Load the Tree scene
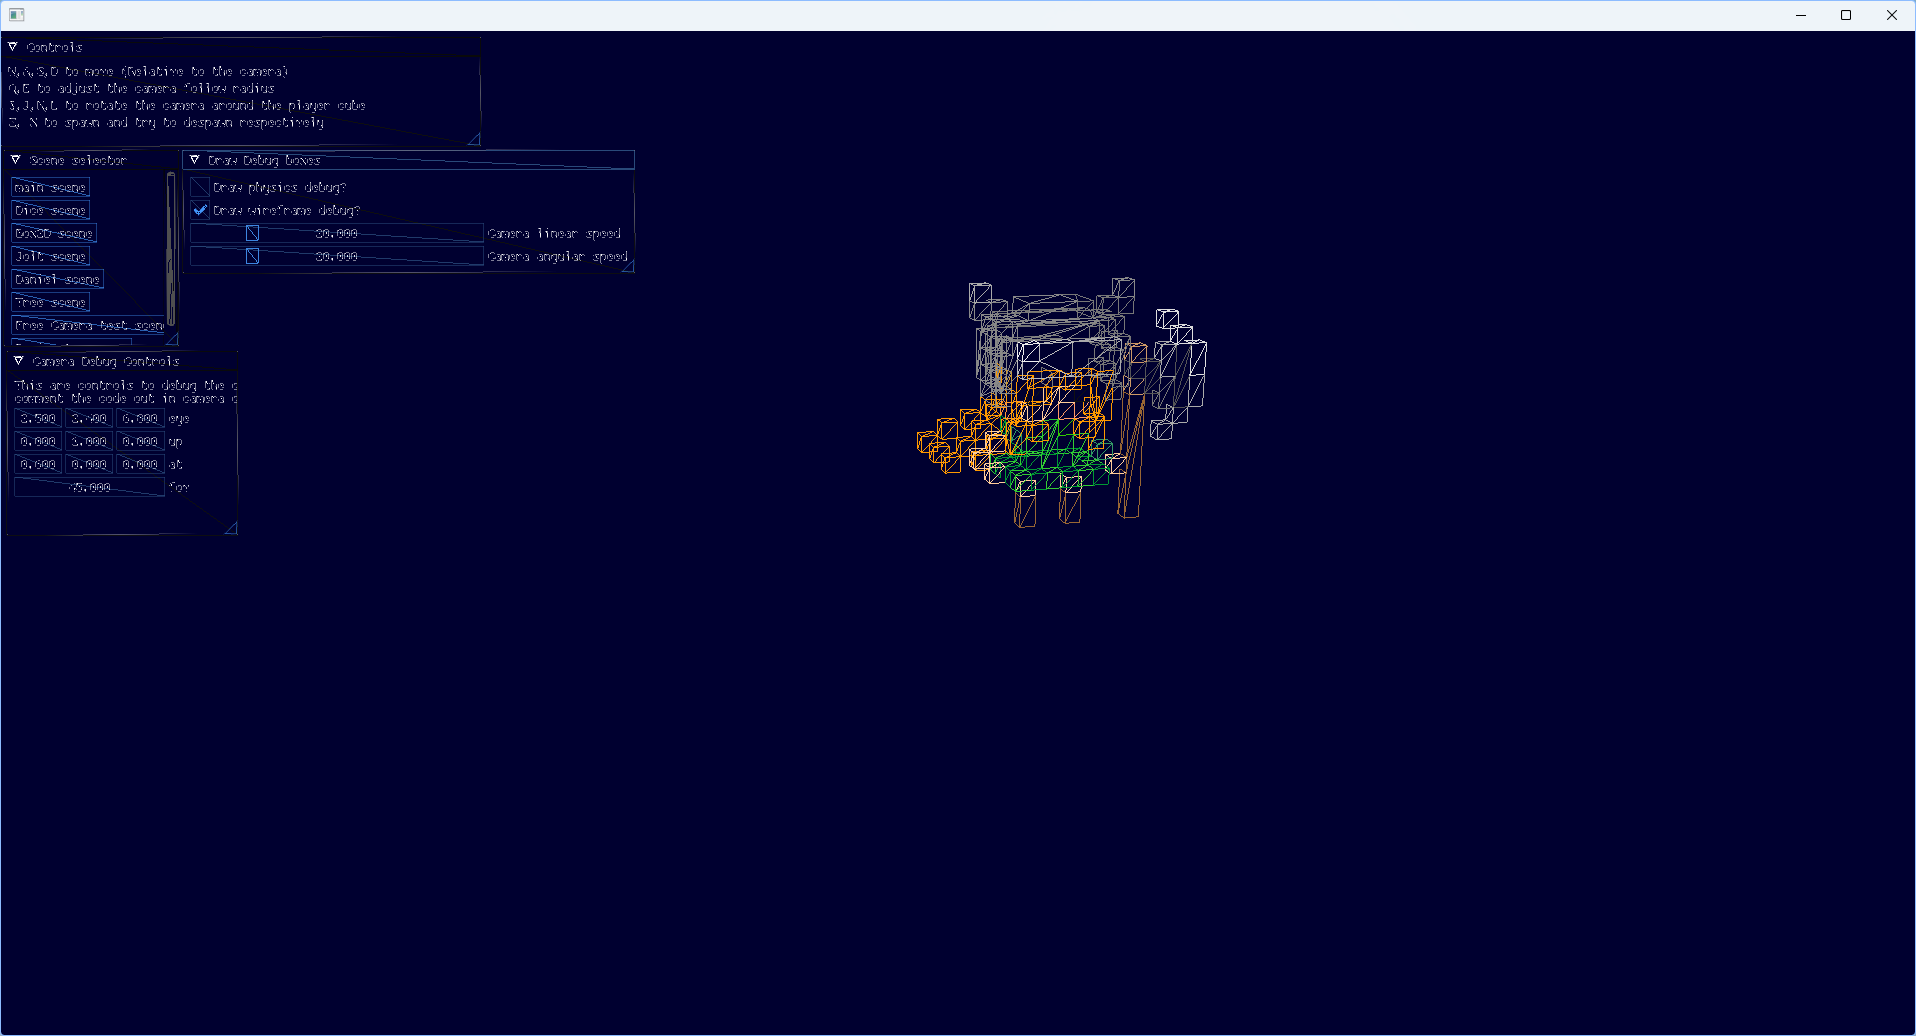 point(51,302)
